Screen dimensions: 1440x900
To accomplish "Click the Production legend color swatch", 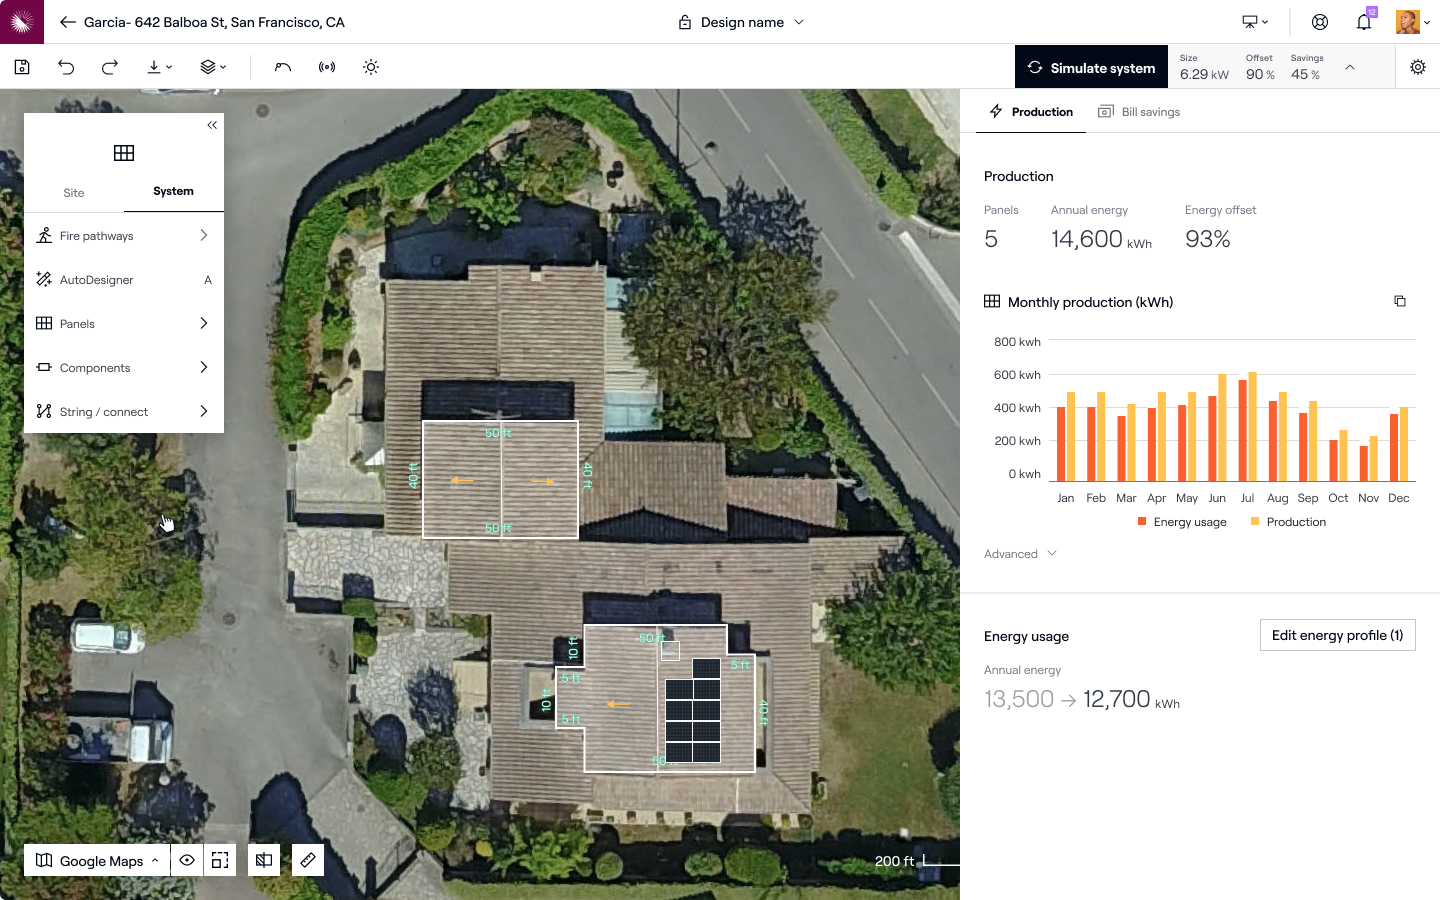I will coord(1255,522).
